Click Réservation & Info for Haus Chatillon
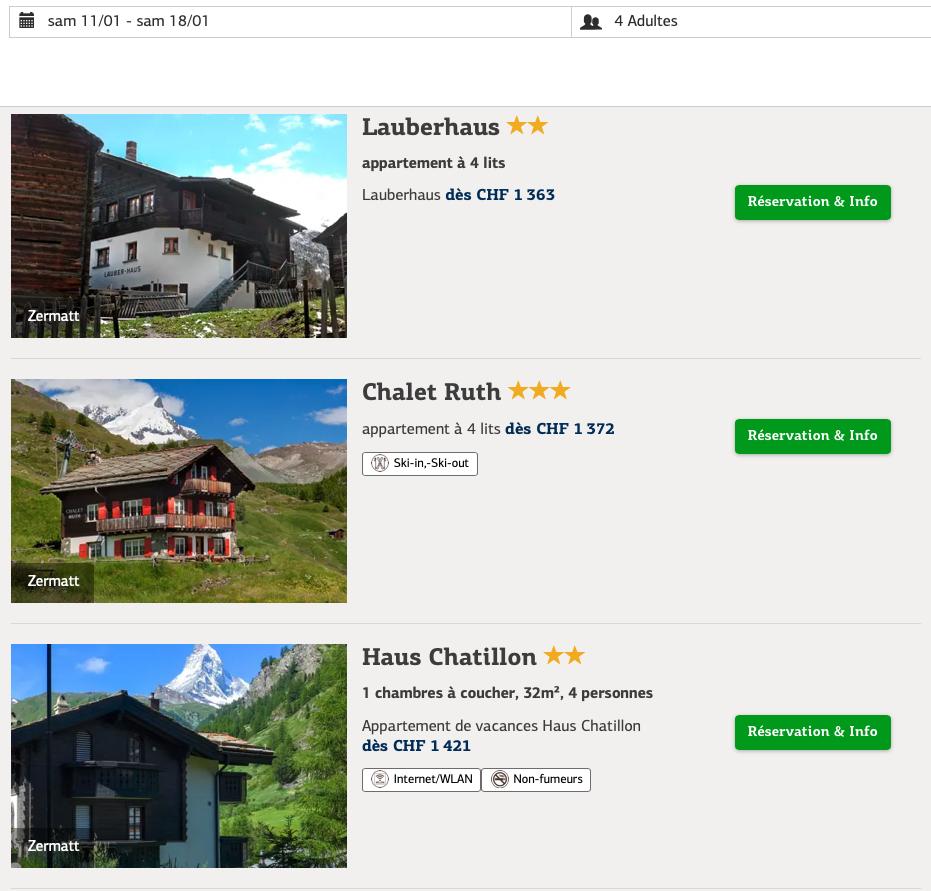The height and width of the screenshot is (891, 931). pos(812,732)
